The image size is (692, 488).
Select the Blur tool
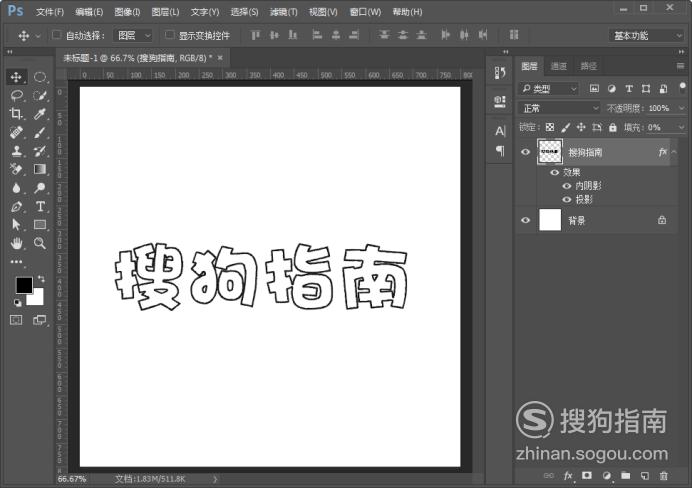16,188
